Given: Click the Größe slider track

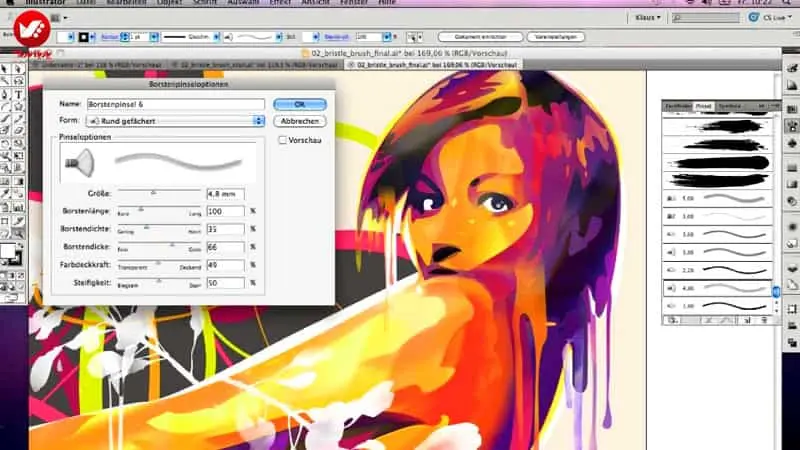Looking at the screenshot, I should pyautogui.click(x=159, y=192).
